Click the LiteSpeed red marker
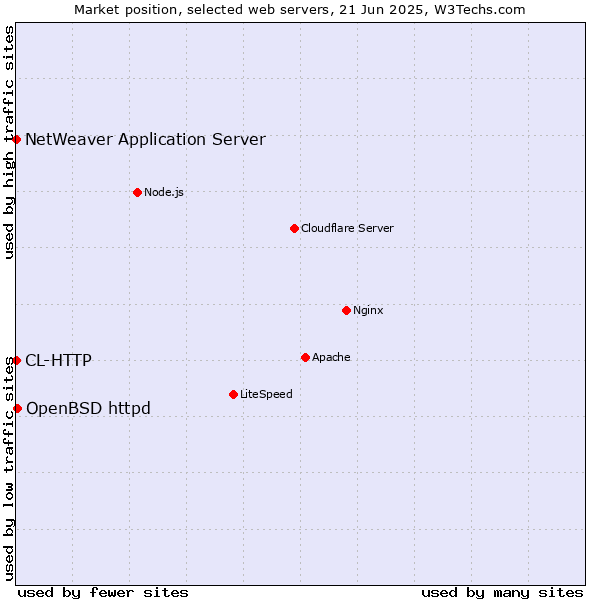 (233, 395)
